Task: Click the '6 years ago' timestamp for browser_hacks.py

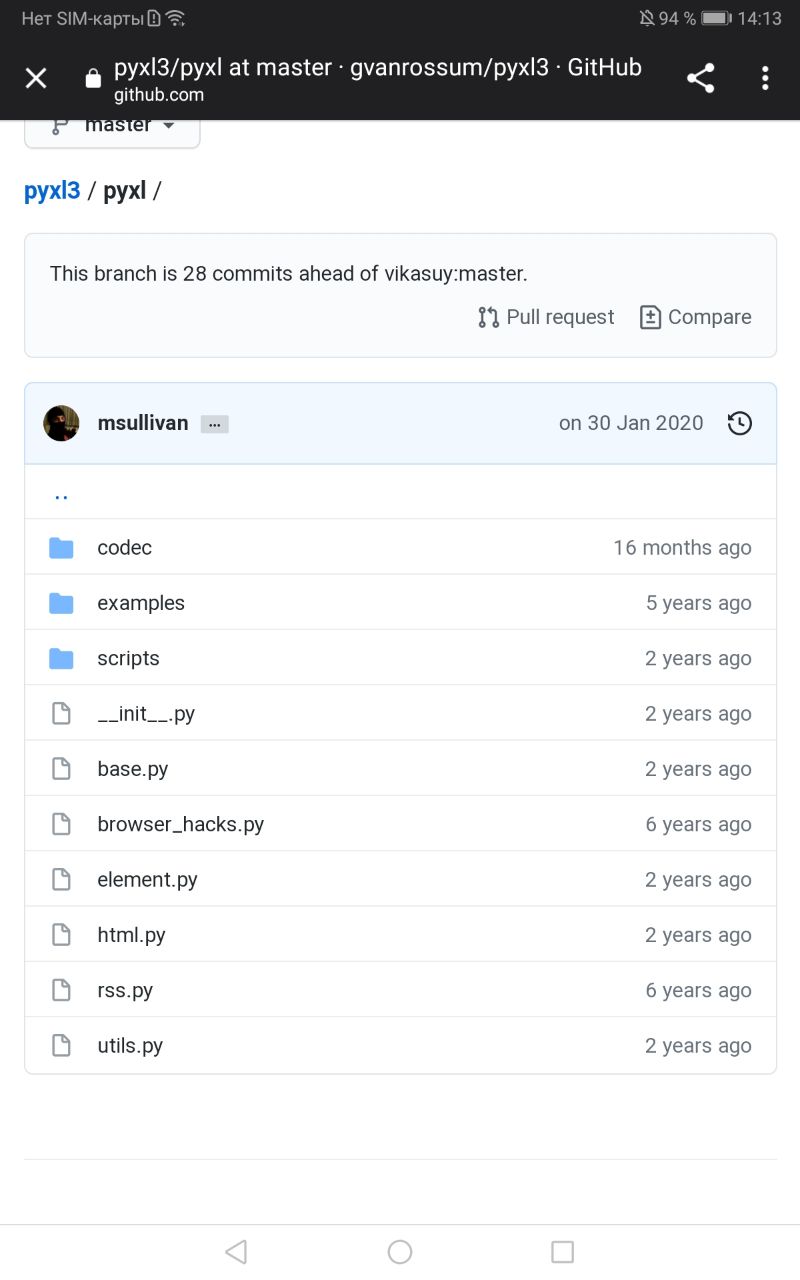Action: point(698,824)
